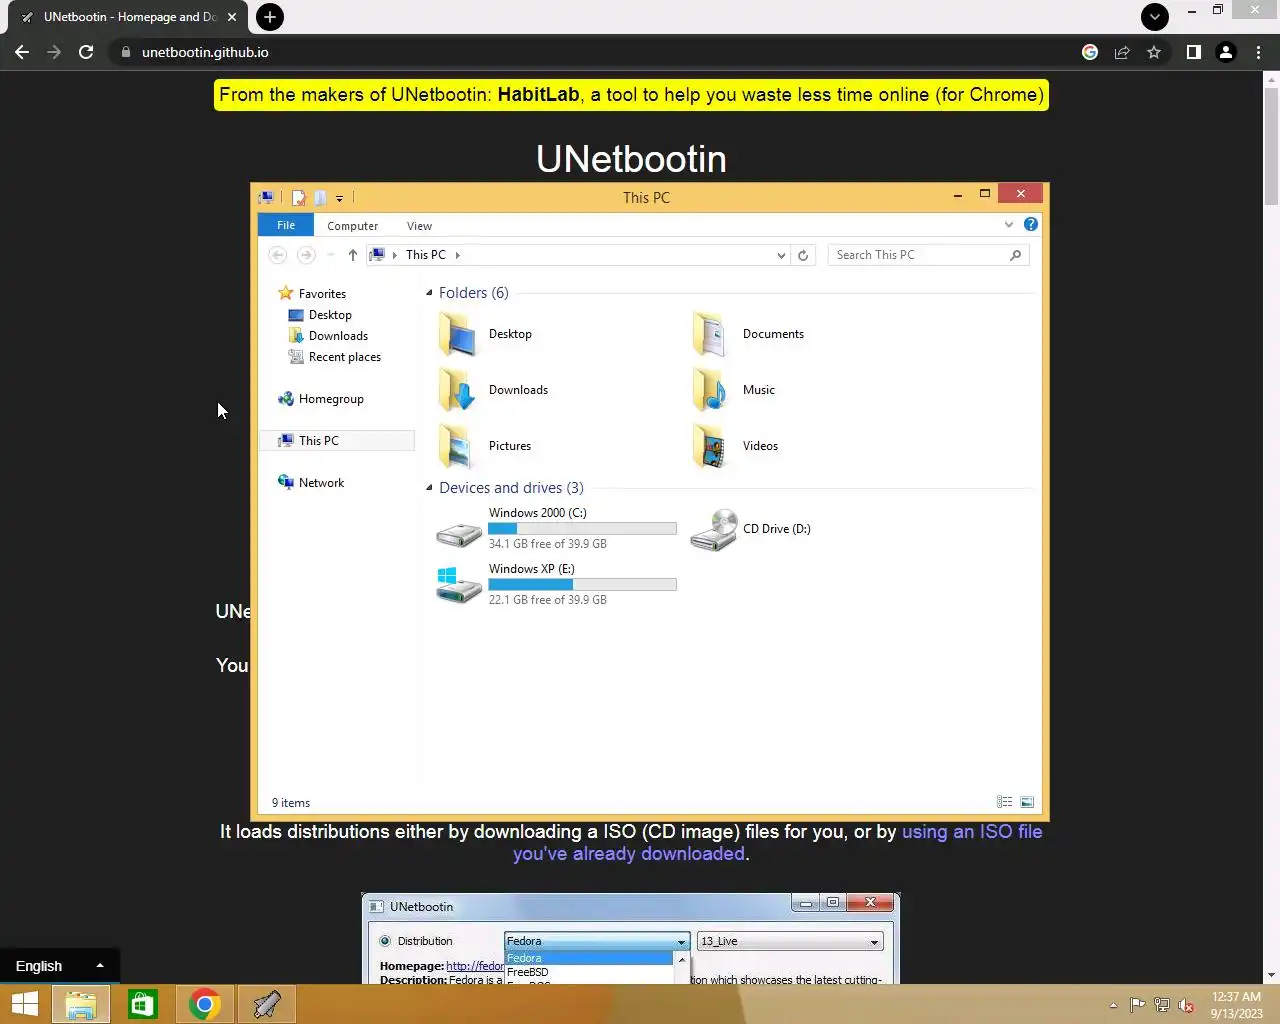Screen dimensions: 1280x1024
Task: Reload the Chrome page
Action: (x=86, y=52)
